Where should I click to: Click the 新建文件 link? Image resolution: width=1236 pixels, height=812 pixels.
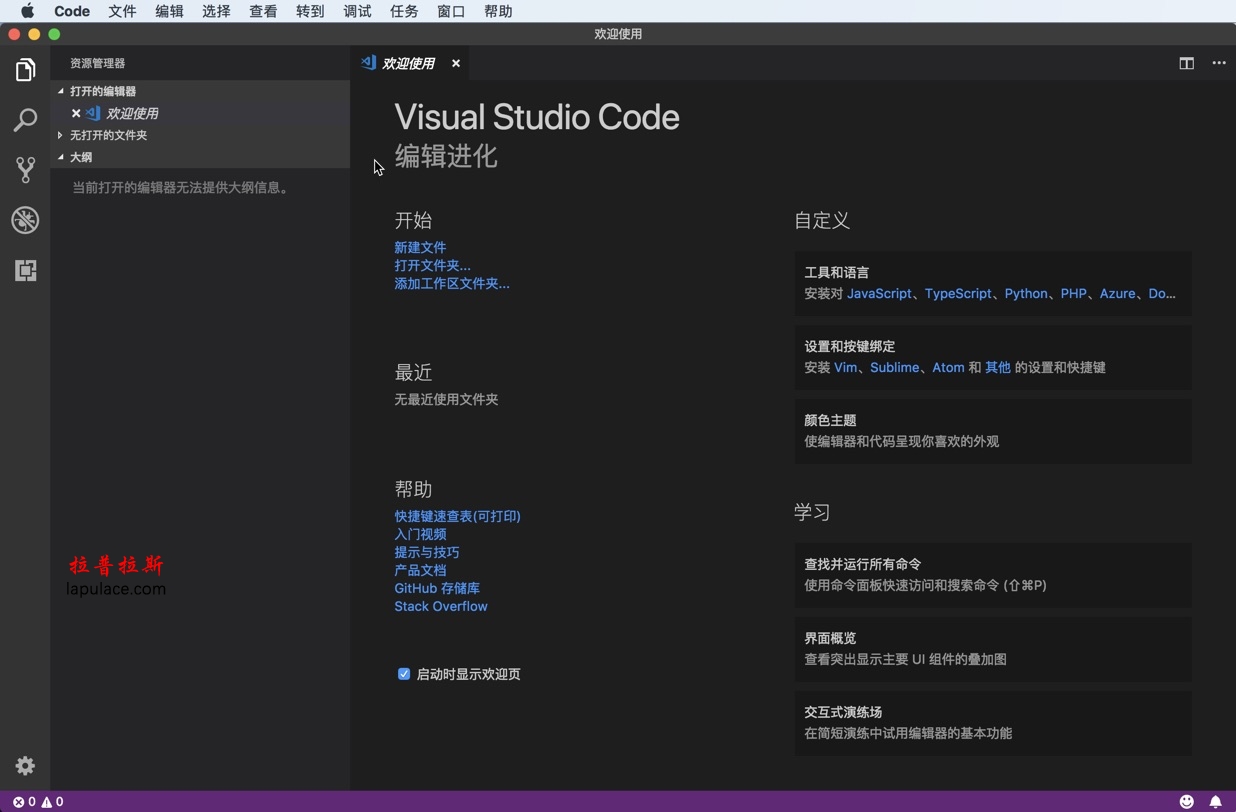[420, 247]
